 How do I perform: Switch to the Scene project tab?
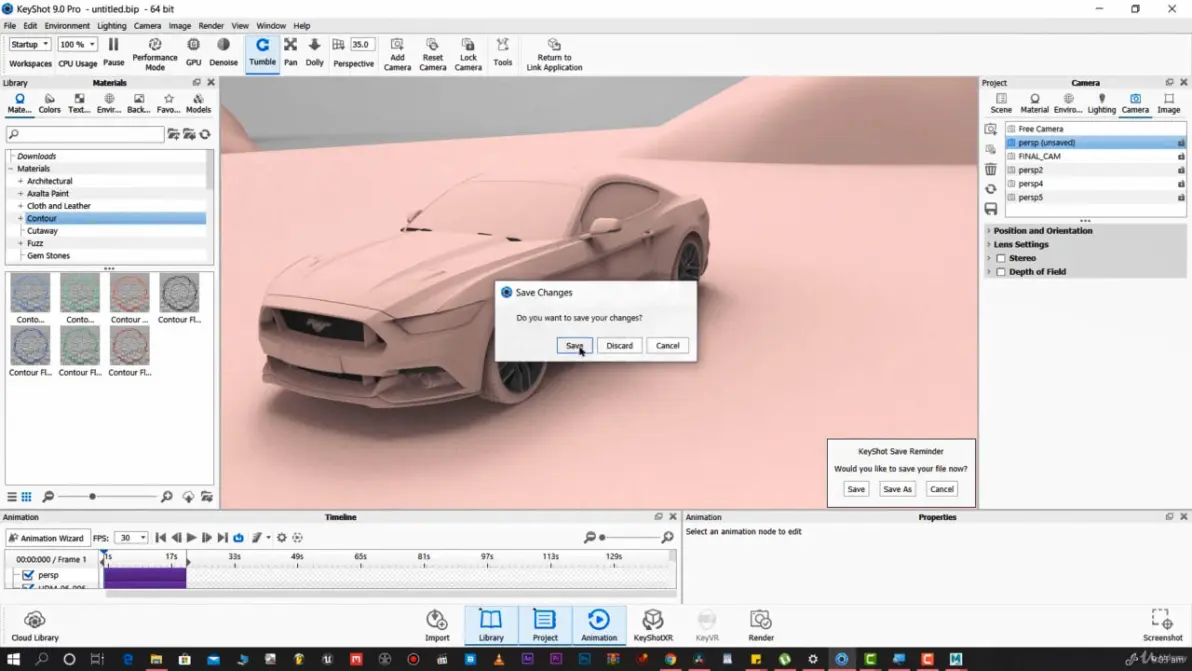[x=1001, y=103]
